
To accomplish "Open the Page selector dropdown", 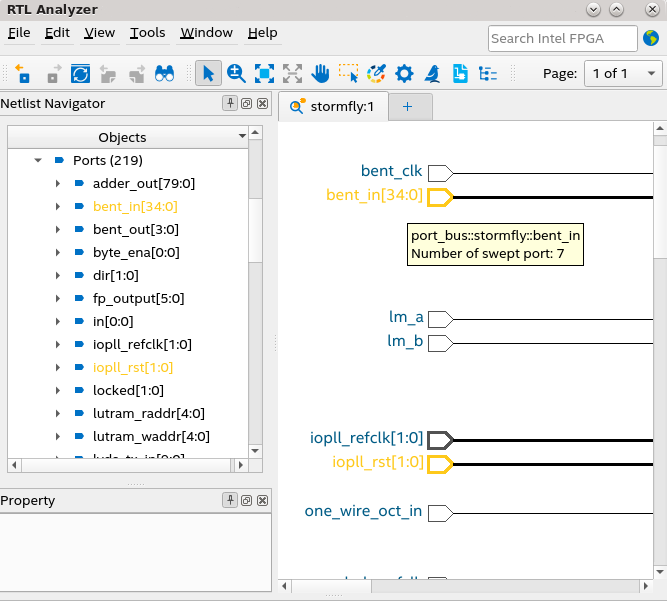I will [x=623, y=74].
